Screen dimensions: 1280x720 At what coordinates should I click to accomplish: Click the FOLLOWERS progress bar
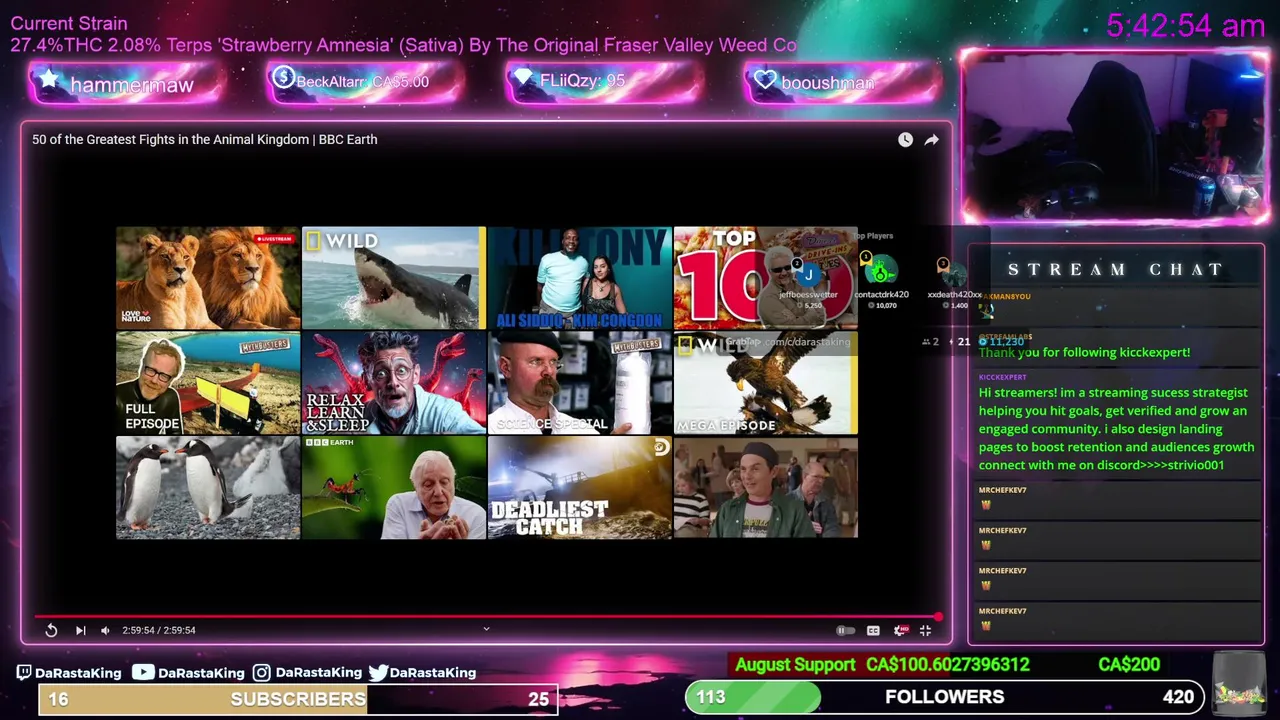click(945, 697)
